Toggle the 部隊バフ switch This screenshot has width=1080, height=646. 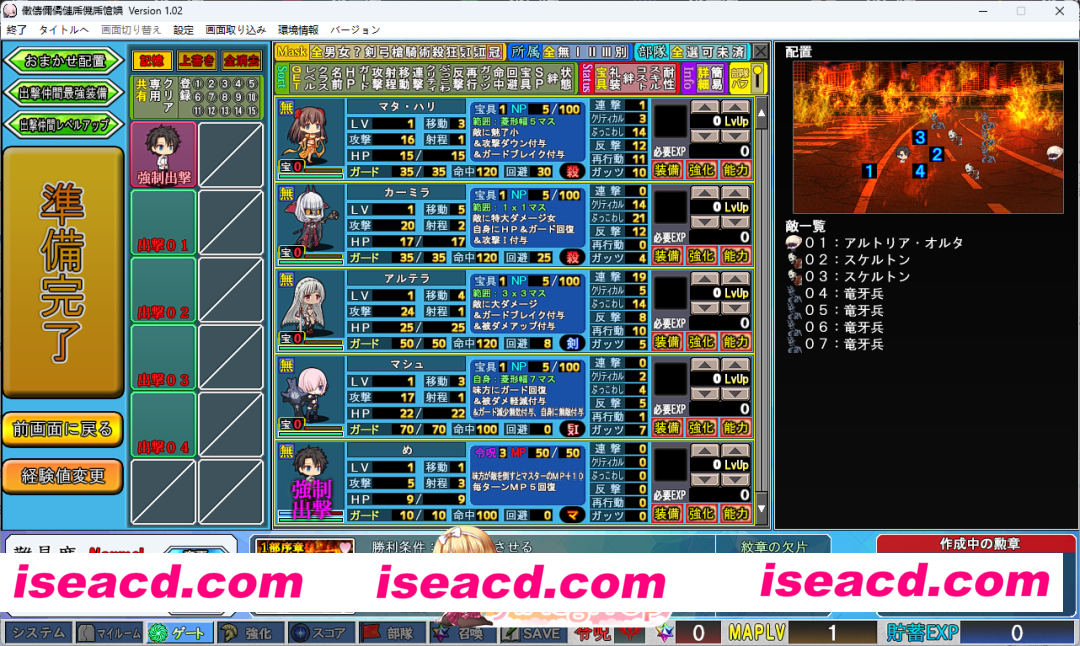point(756,77)
